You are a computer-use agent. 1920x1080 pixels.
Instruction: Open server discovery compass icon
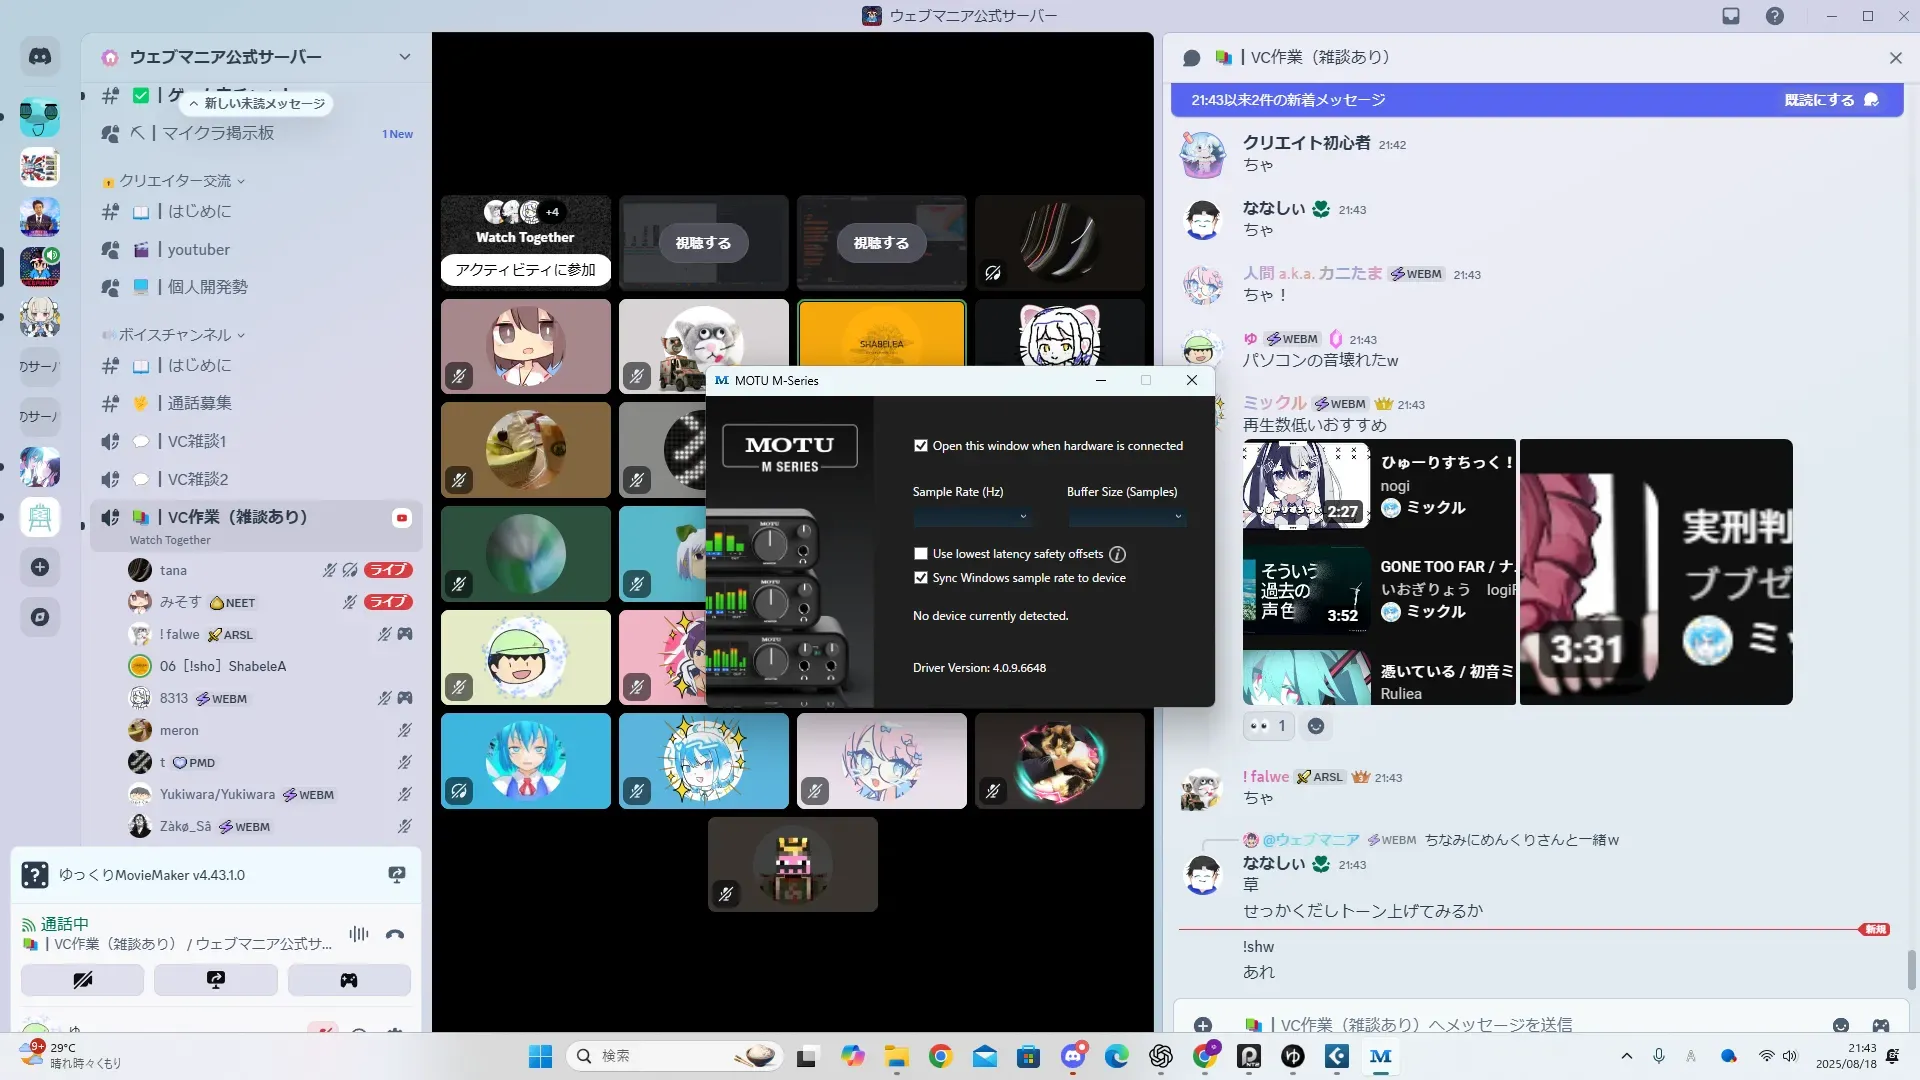40,617
